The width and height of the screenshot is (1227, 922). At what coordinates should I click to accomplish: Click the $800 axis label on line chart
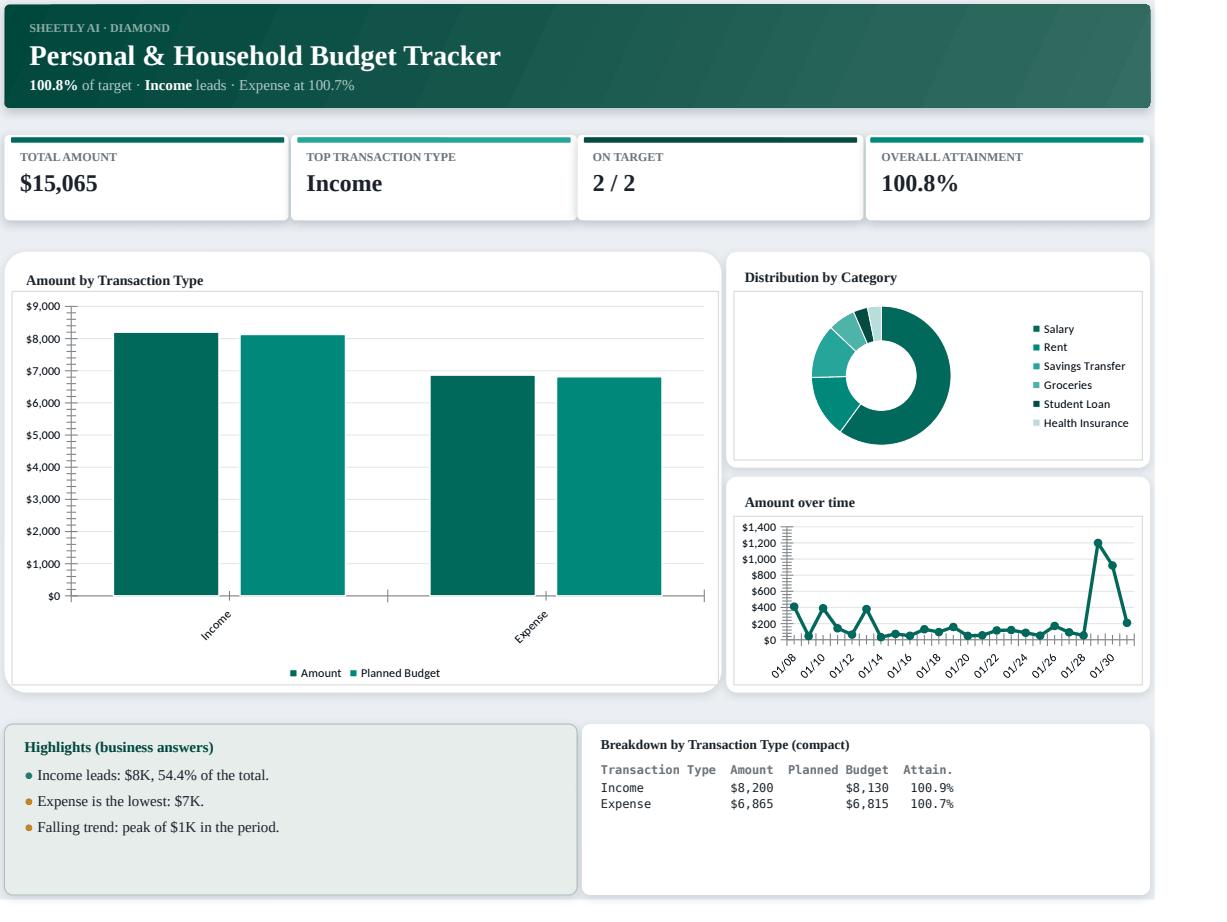[763, 575]
